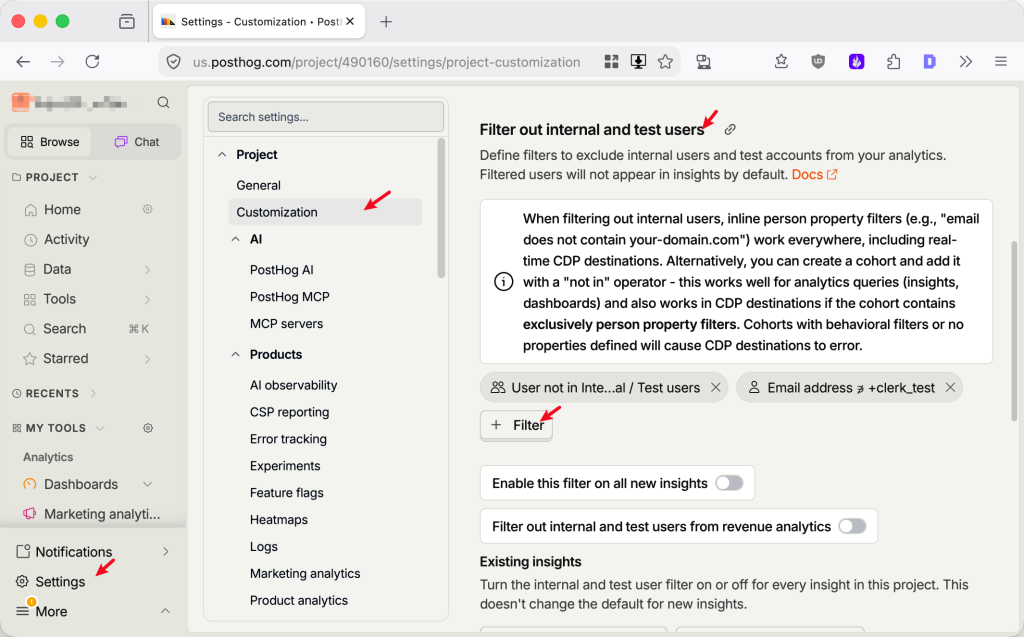Open the Docs link

click(814, 174)
